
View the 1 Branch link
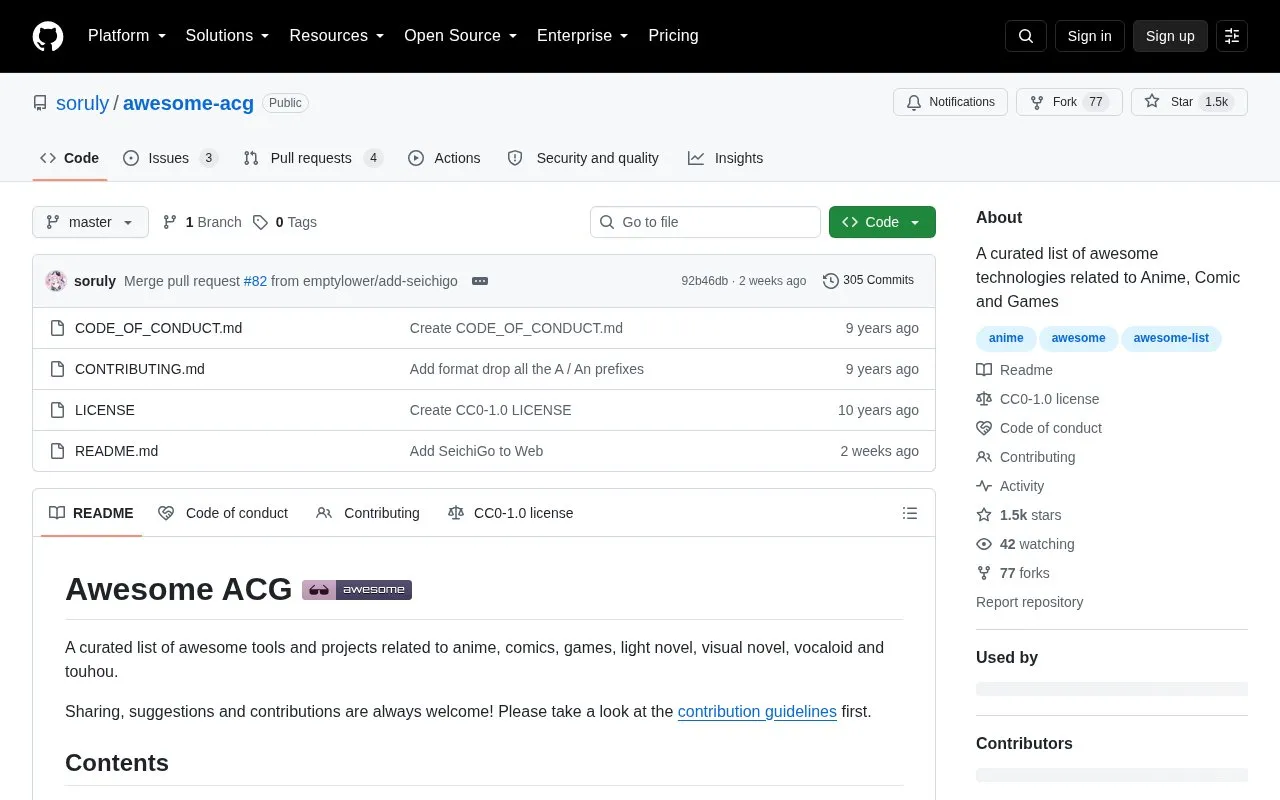(x=202, y=222)
